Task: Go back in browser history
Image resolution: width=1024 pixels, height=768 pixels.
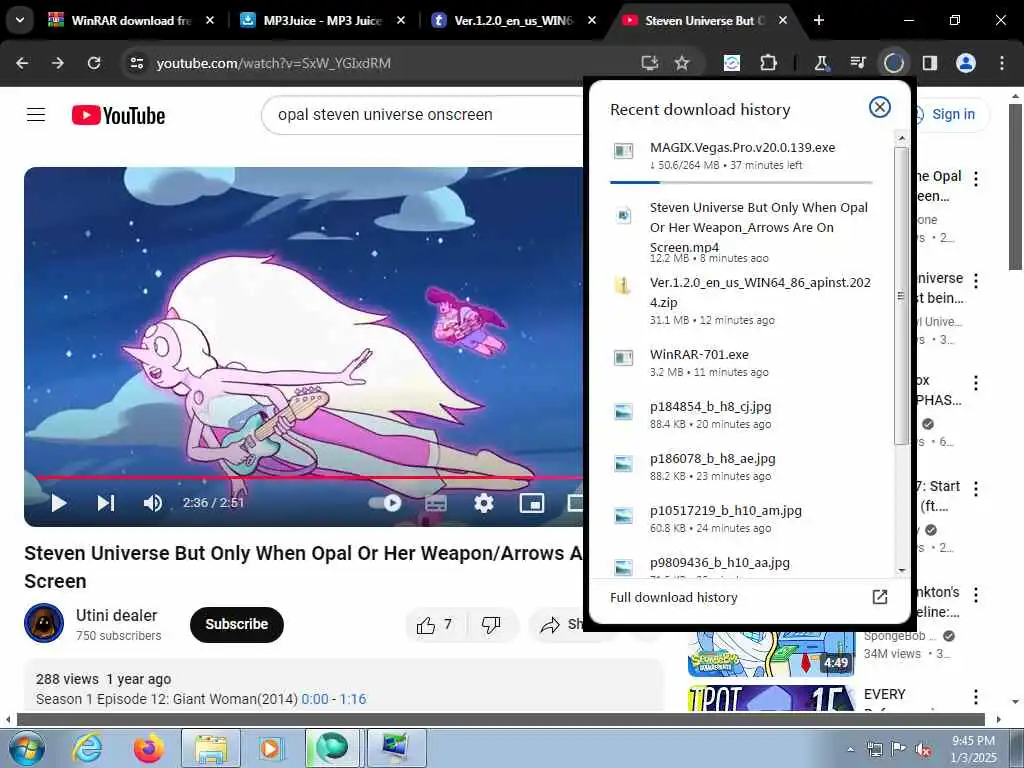Action: tap(22, 63)
